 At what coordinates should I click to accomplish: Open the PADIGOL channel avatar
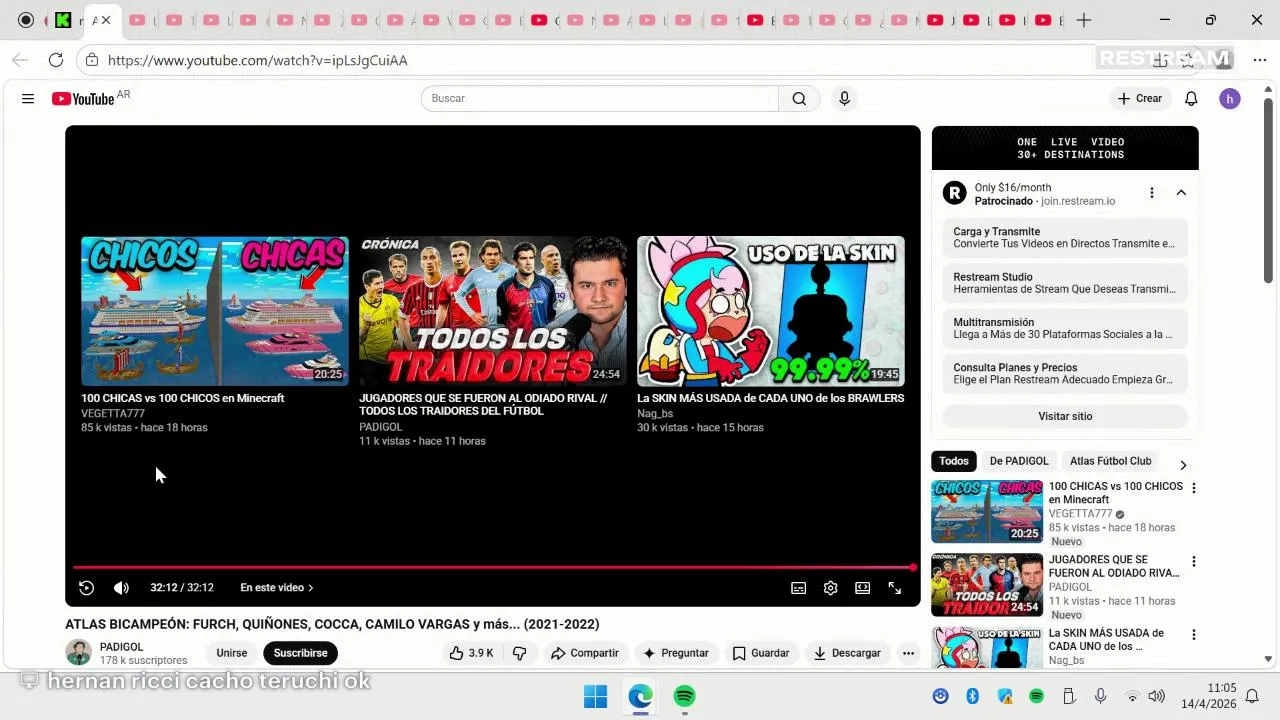(78, 653)
